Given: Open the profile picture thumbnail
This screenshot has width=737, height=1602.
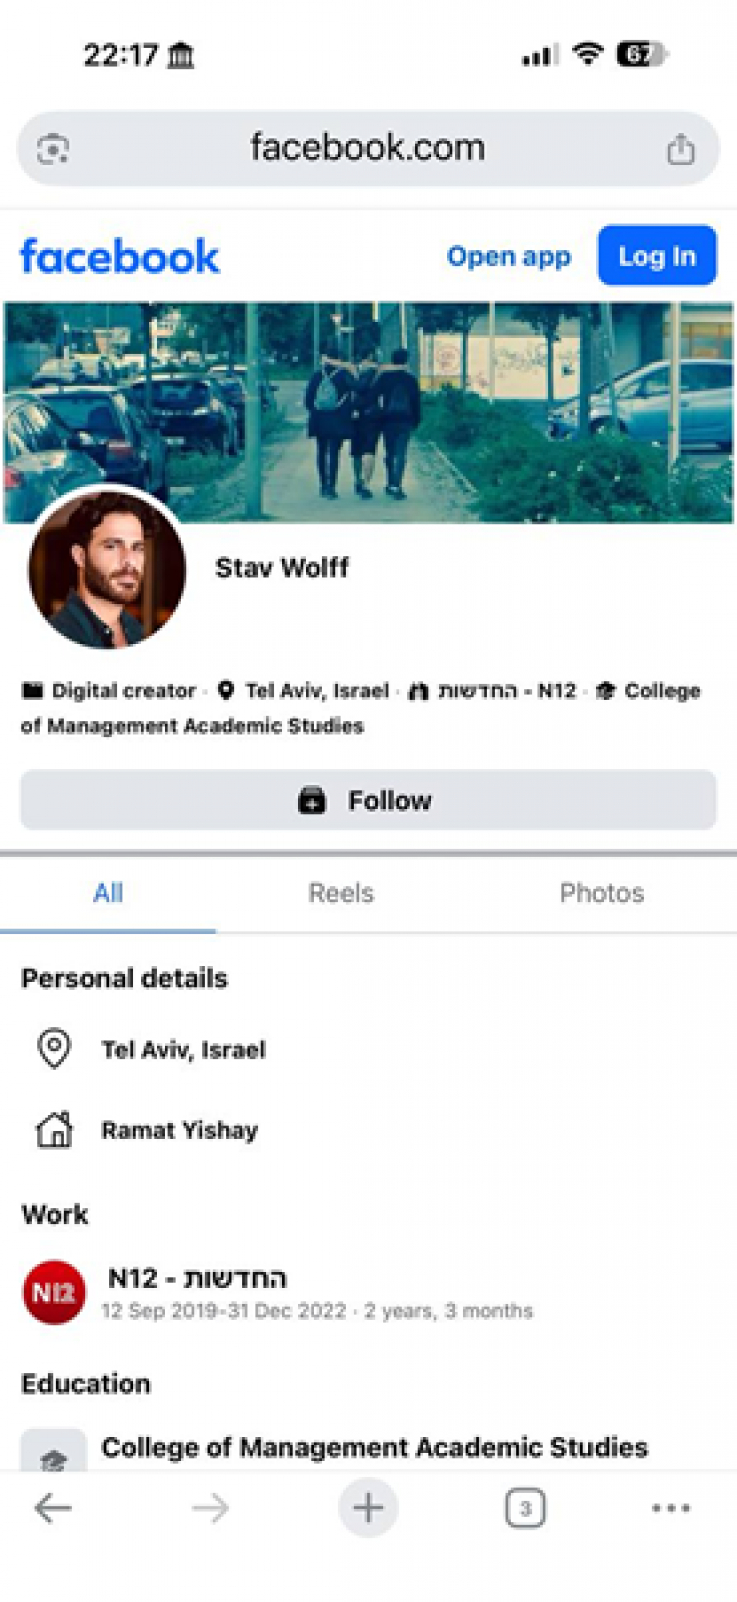Looking at the screenshot, I should (107, 568).
